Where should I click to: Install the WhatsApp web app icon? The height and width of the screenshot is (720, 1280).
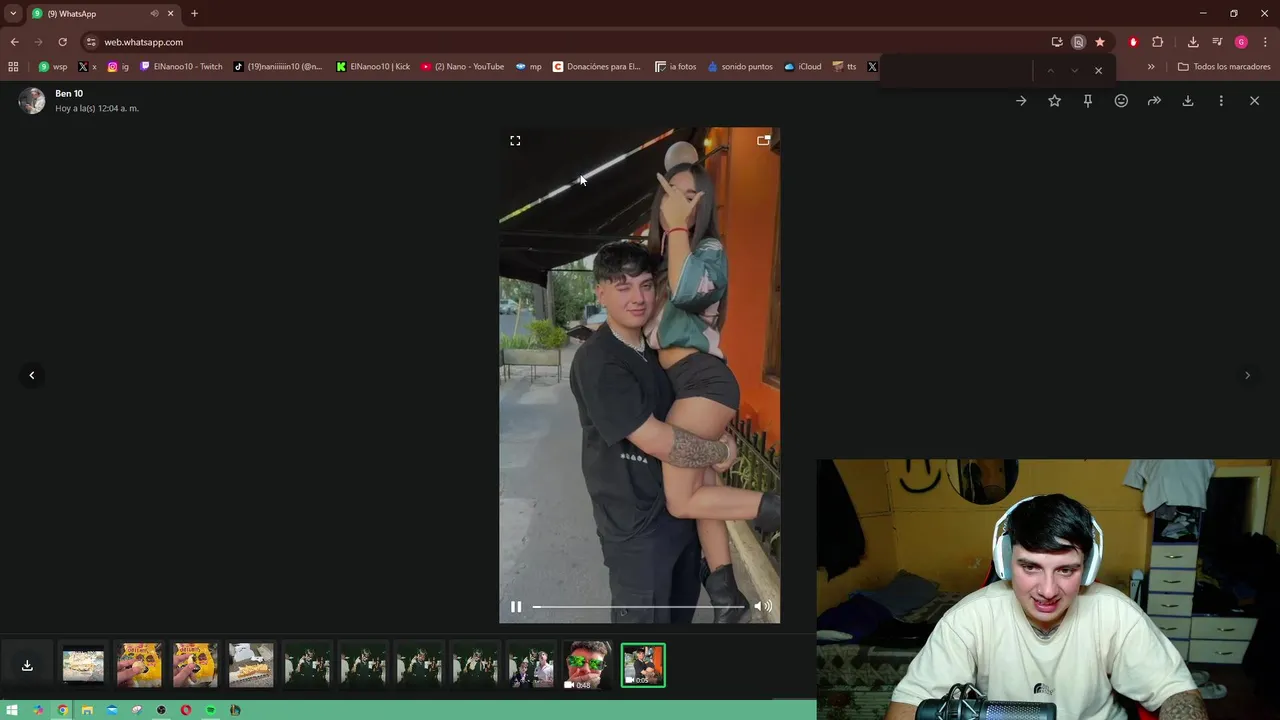coord(1057,42)
